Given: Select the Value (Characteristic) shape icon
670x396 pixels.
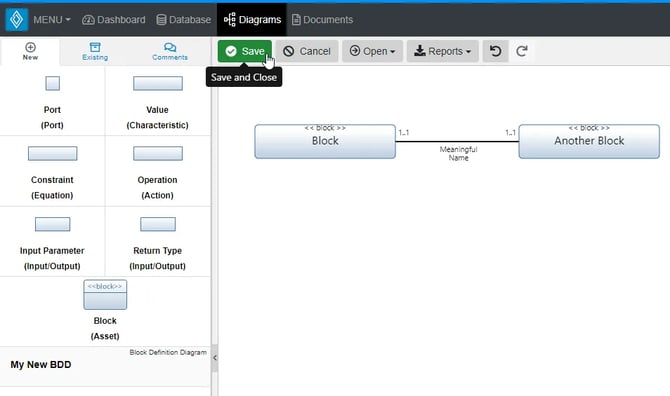Looking at the screenshot, I should pyautogui.click(x=158, y=83).
